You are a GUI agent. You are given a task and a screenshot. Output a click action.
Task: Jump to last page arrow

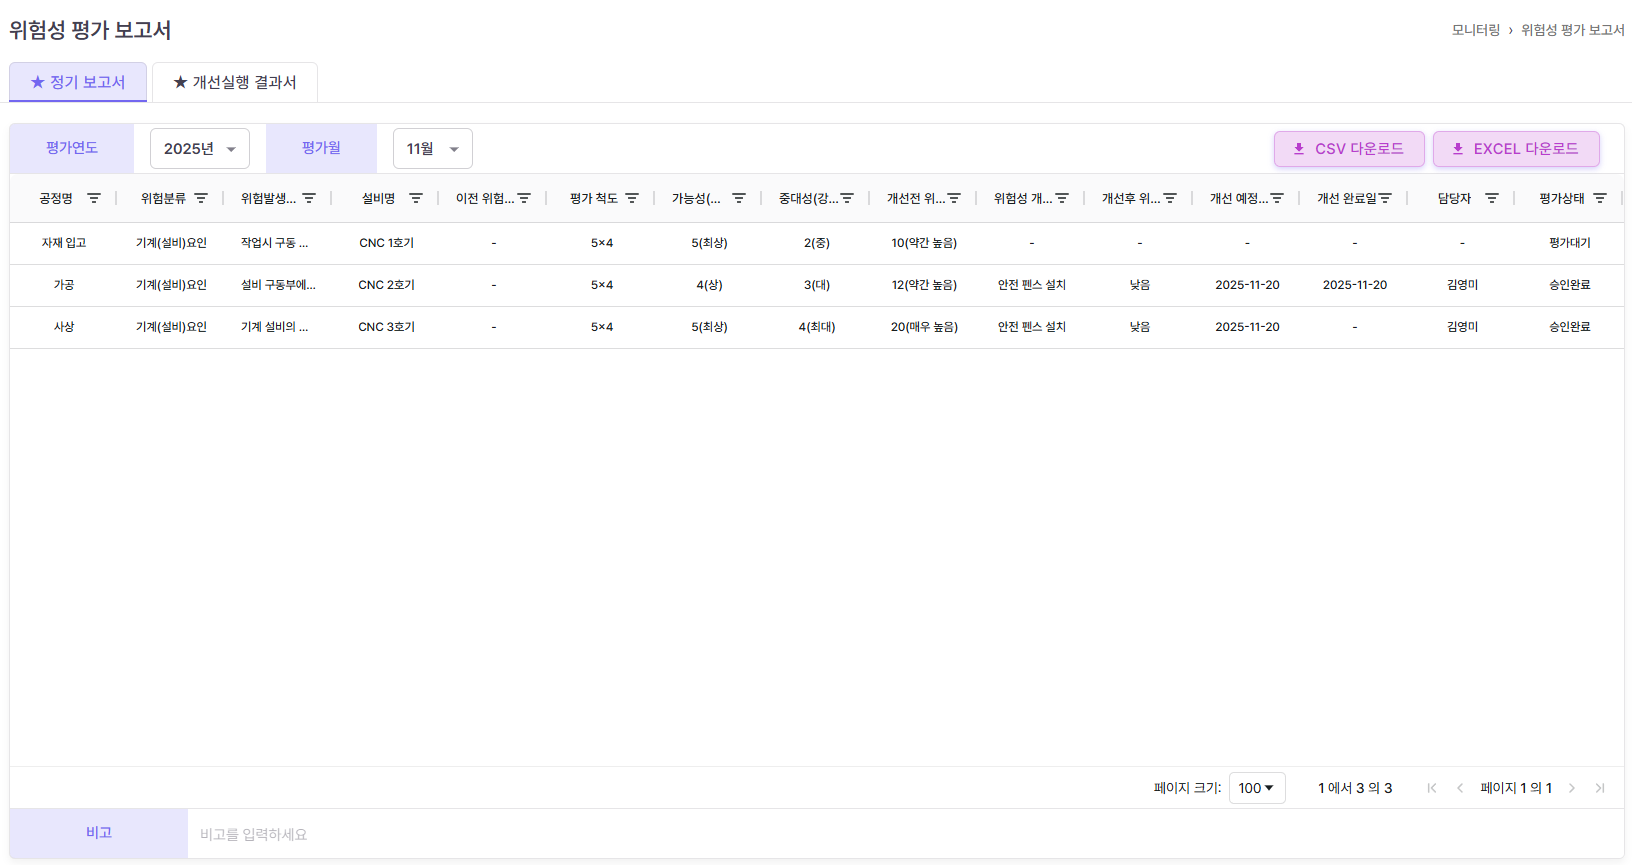point(1600,788)
